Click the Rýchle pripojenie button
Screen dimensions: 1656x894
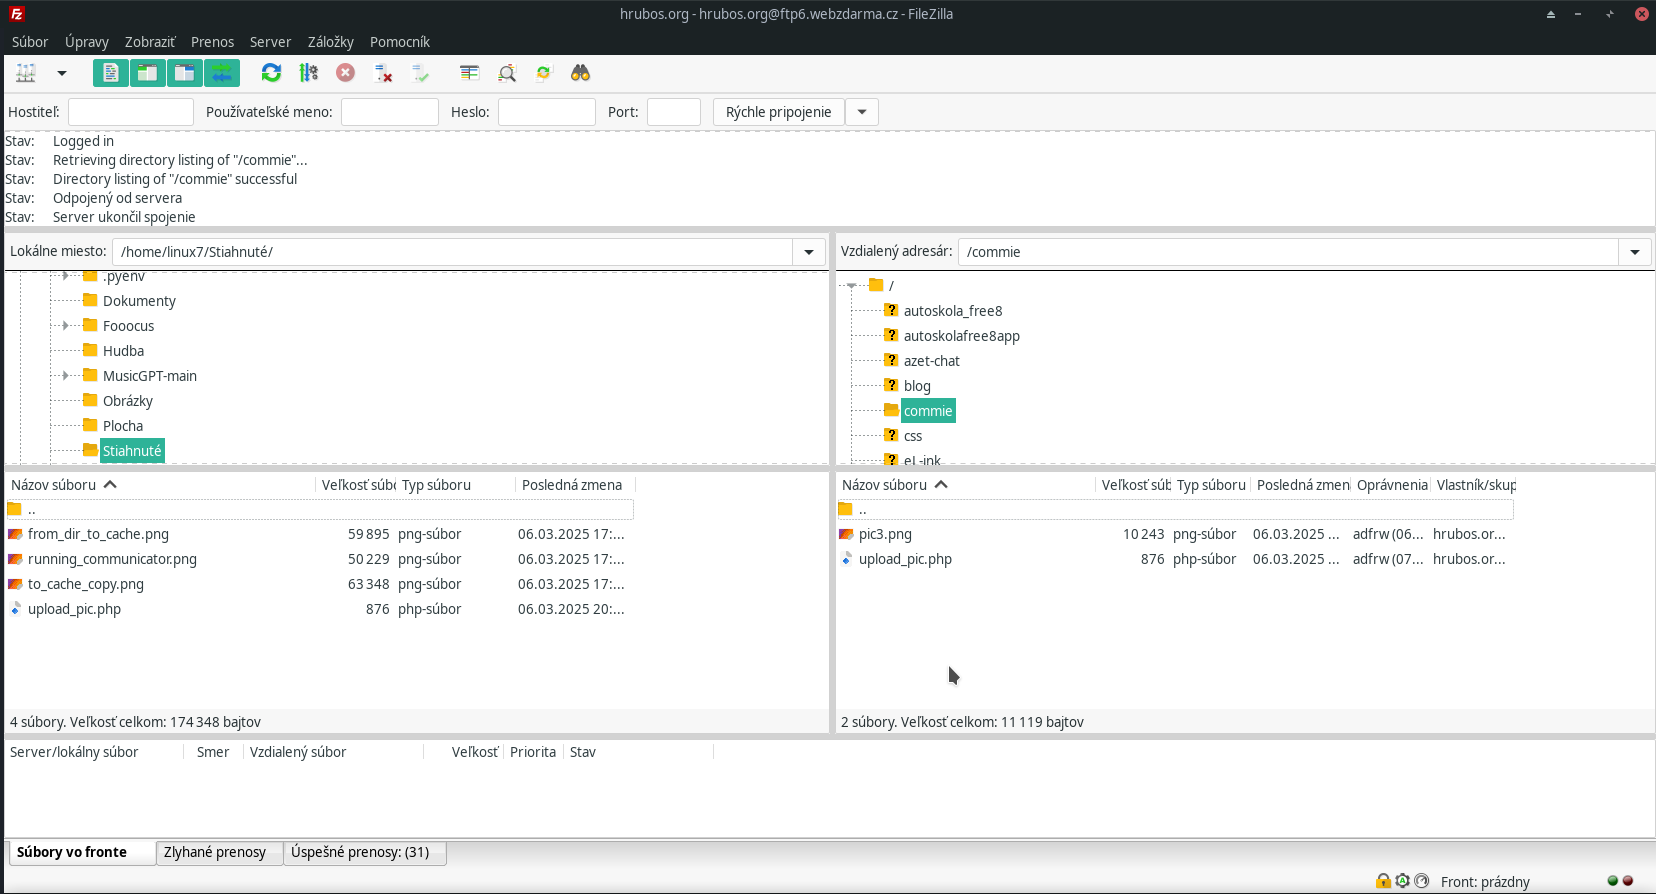coord(778,112)
